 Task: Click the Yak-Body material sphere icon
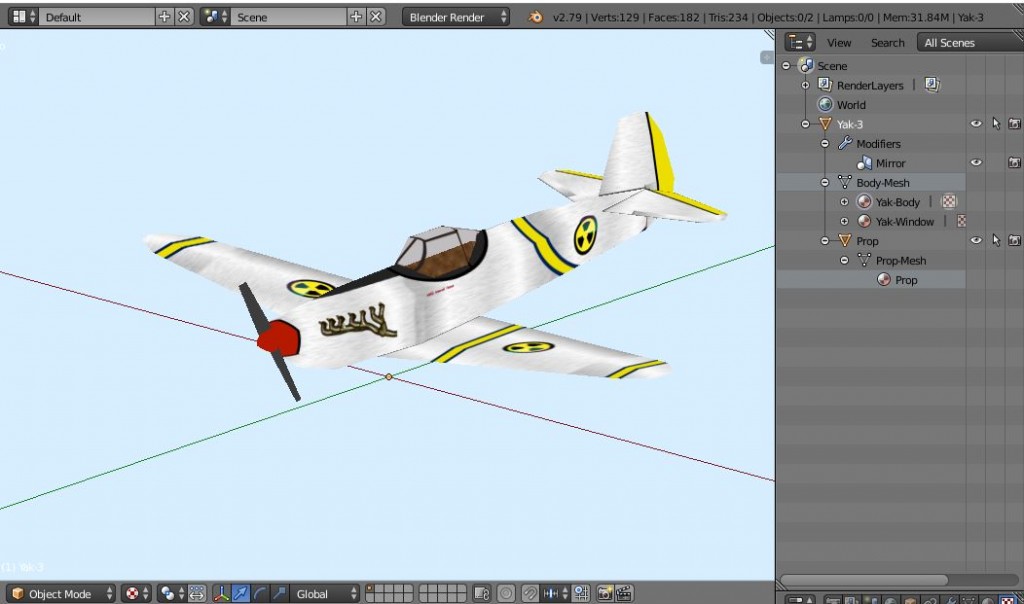coord(866,202)
